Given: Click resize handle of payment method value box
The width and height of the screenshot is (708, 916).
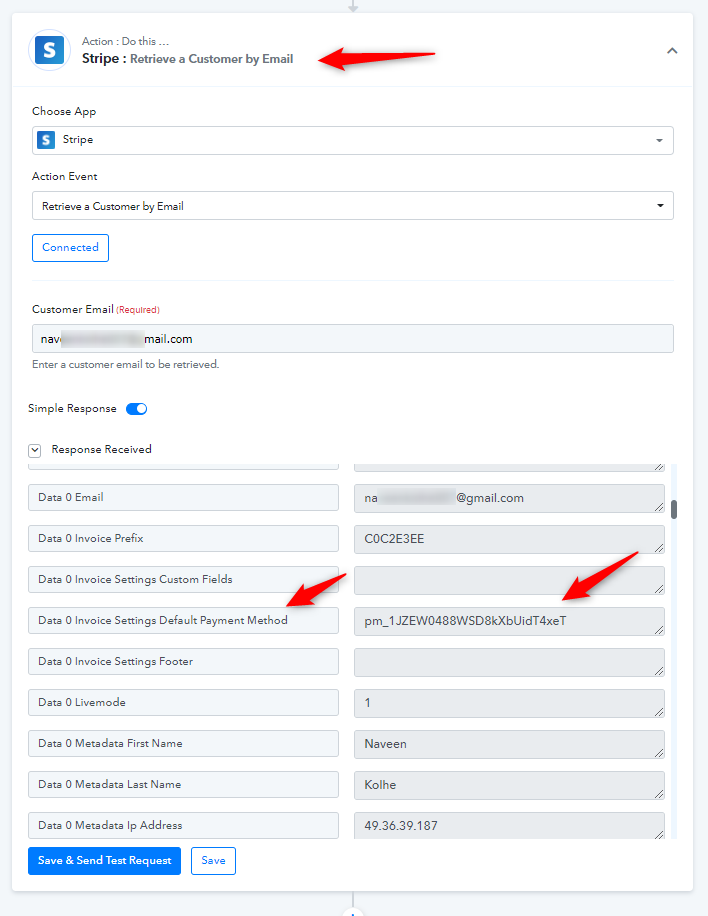Looking at the screenshot, I should tap(659, 630).
